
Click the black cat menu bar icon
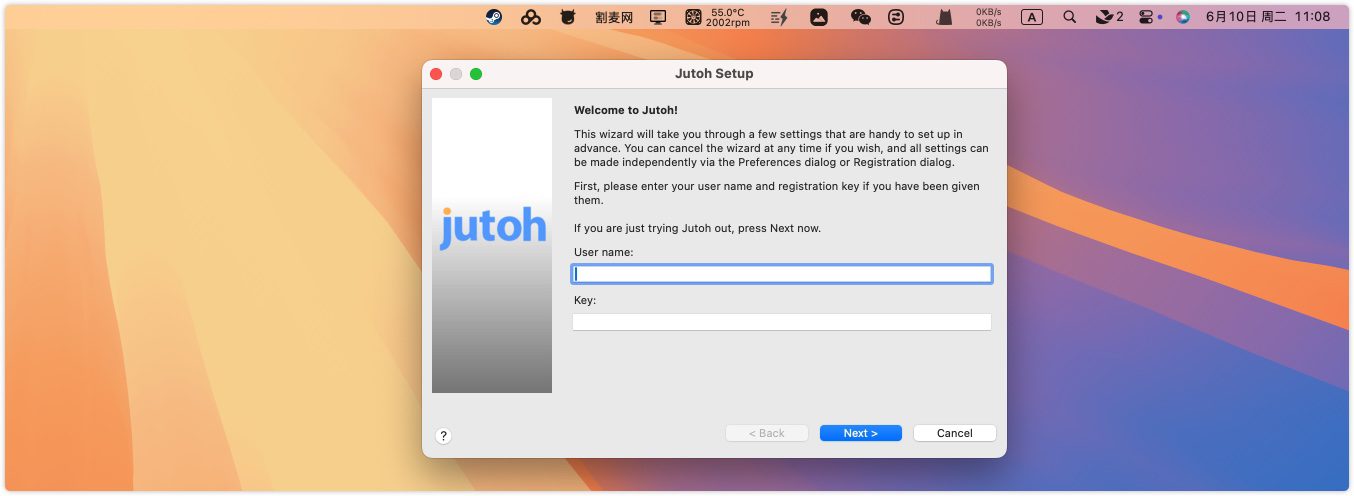[x=943, y=17]
